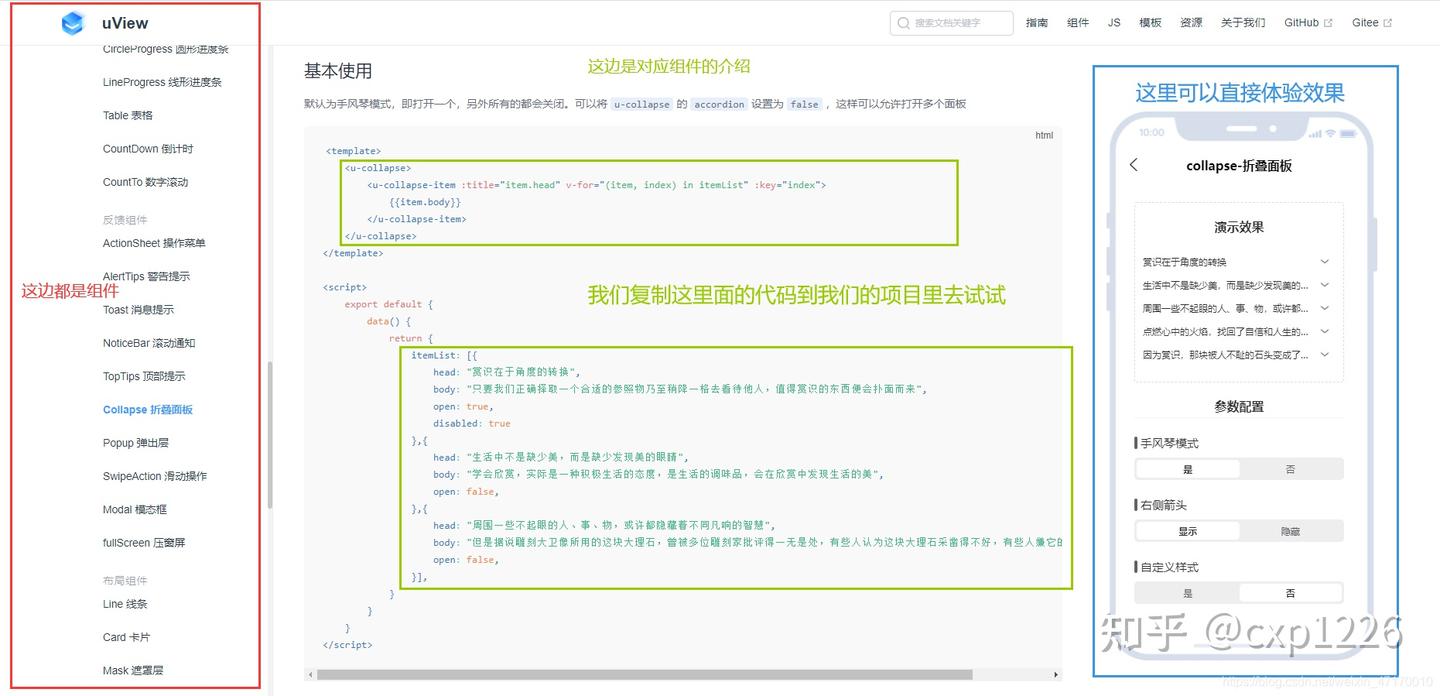Go to Card 卡片 in sidebar
The width and height of the screenshot is (1440, 696).
(x=126, y=637)
